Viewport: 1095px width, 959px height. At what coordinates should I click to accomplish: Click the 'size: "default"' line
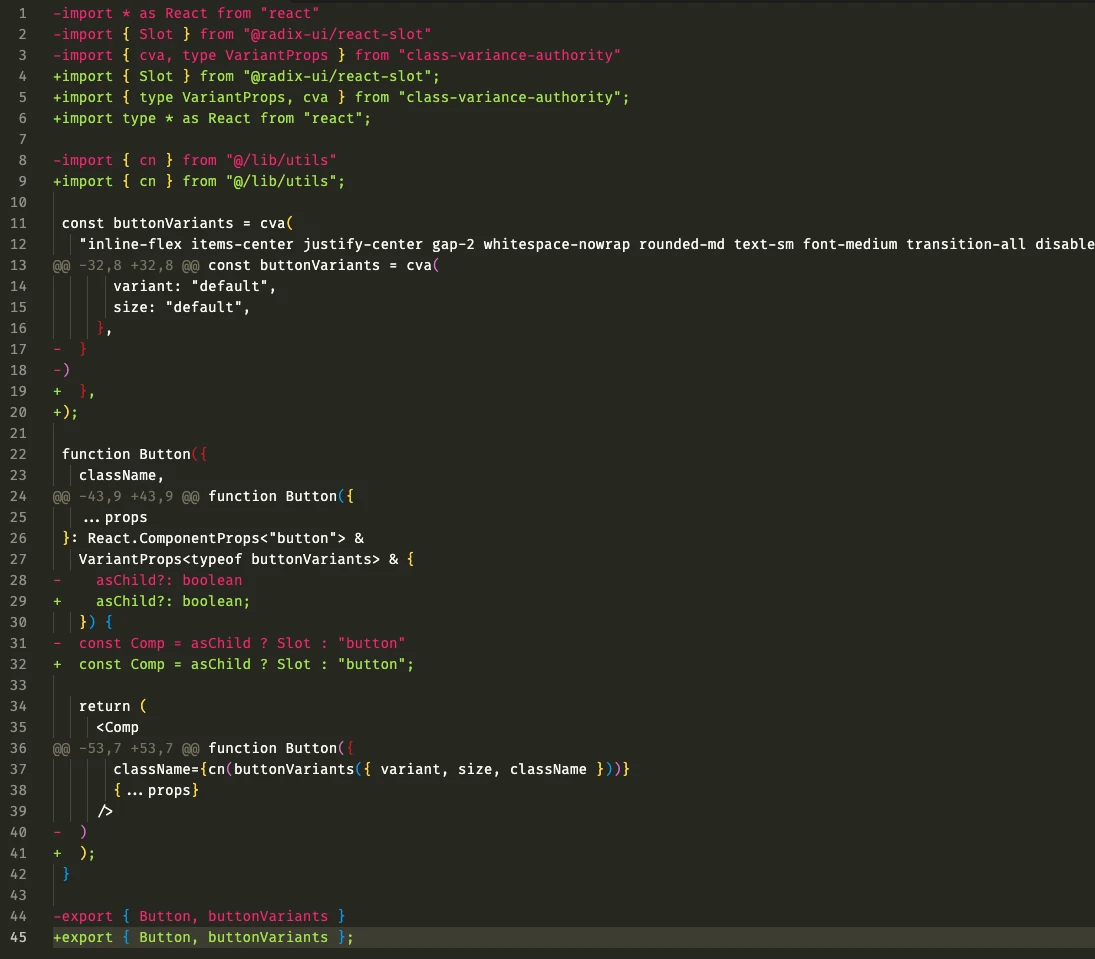(x=181, y=307)
